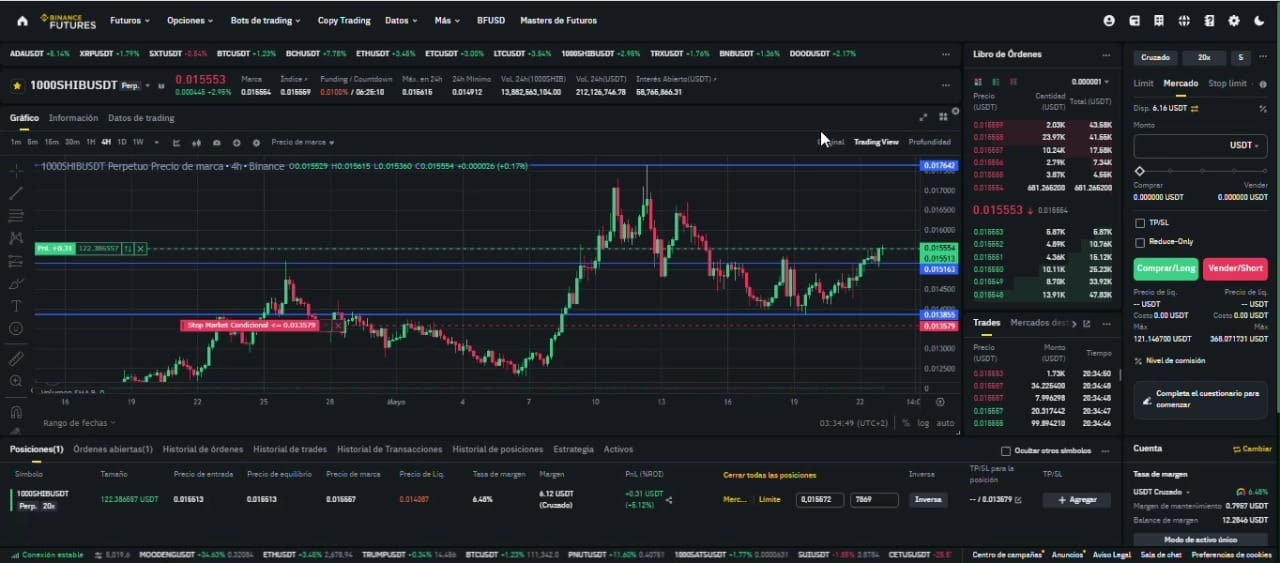Open the orders icon in top bar

[1159, 20]
